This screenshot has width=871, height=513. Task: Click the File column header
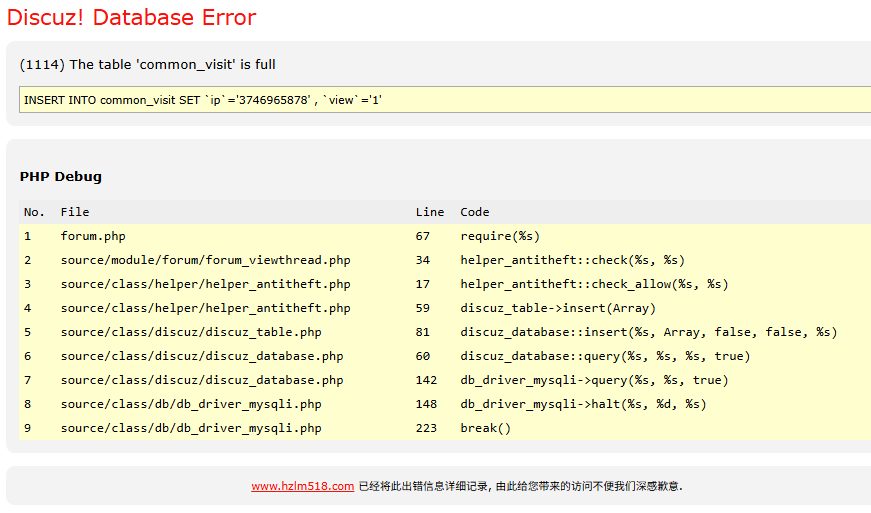[x=75, y=212]
